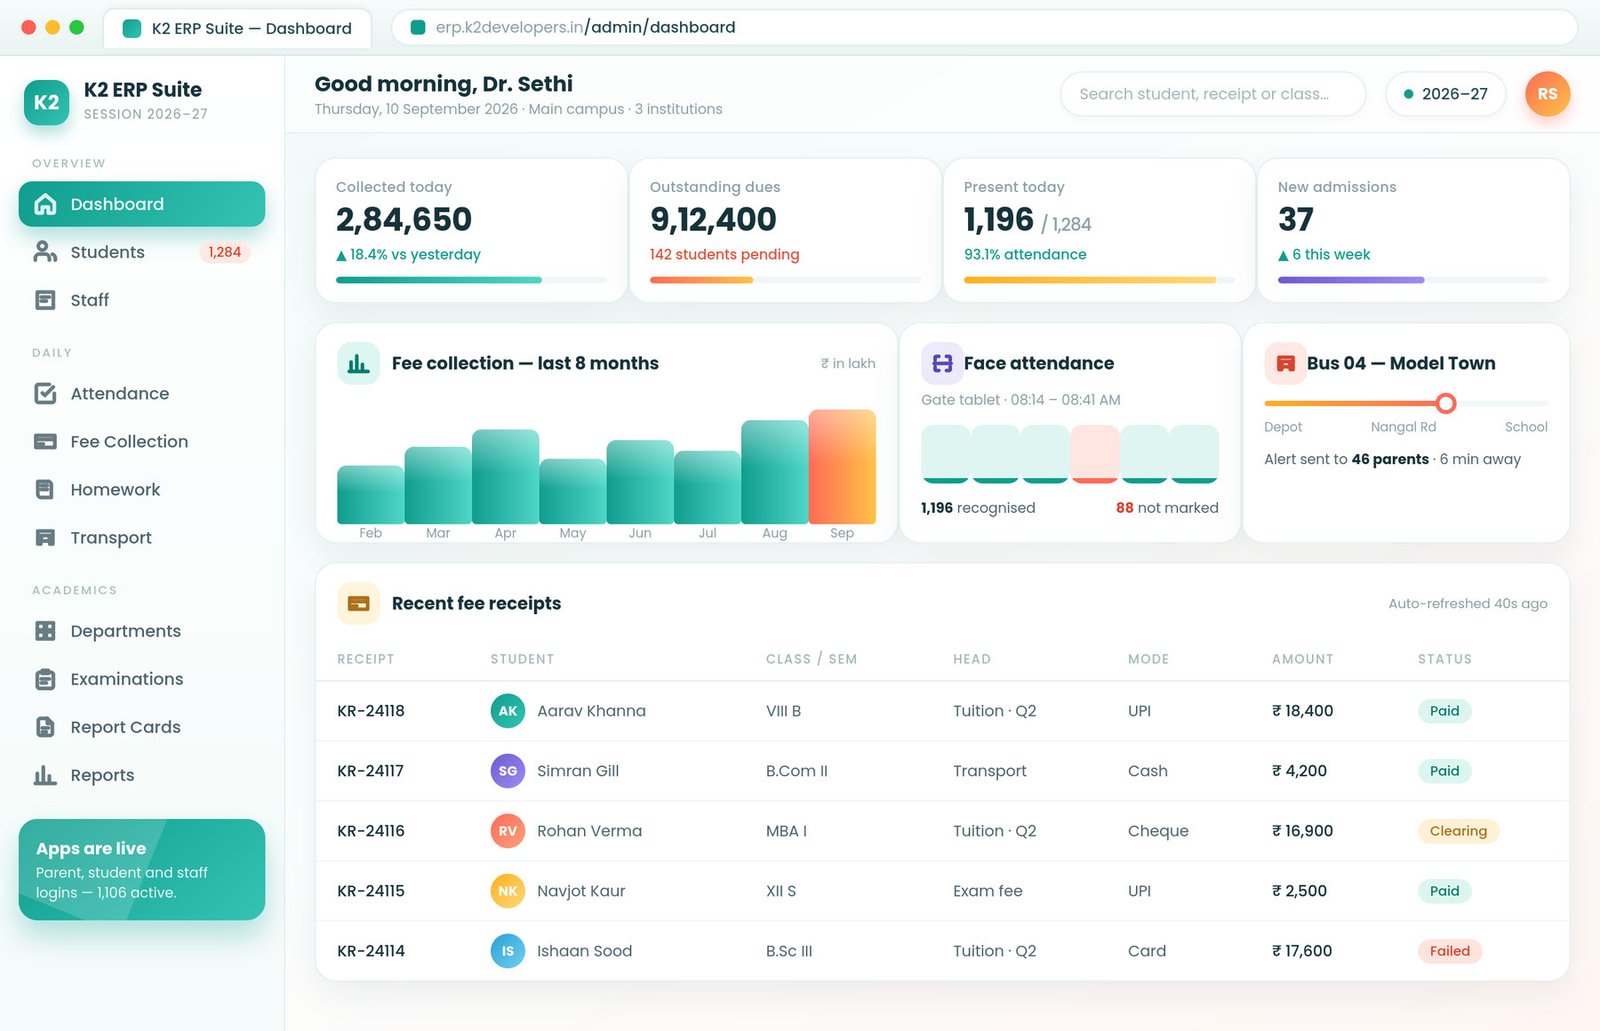Click the Outstanding dues progress bar
The image size is (1600, 1031).
[785, 280]
